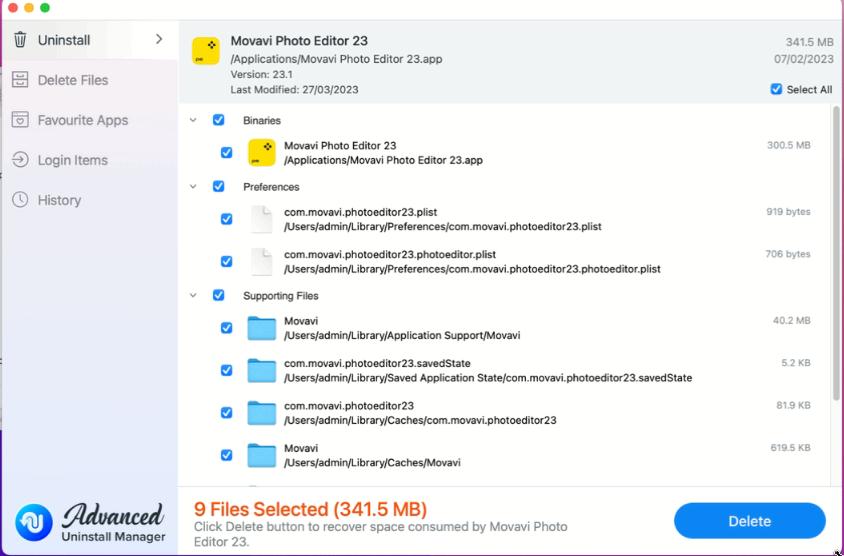Image resolution: width=844 pixels, height=556 pixels.
Task: Go to the History section
Action: click(59, 200)
